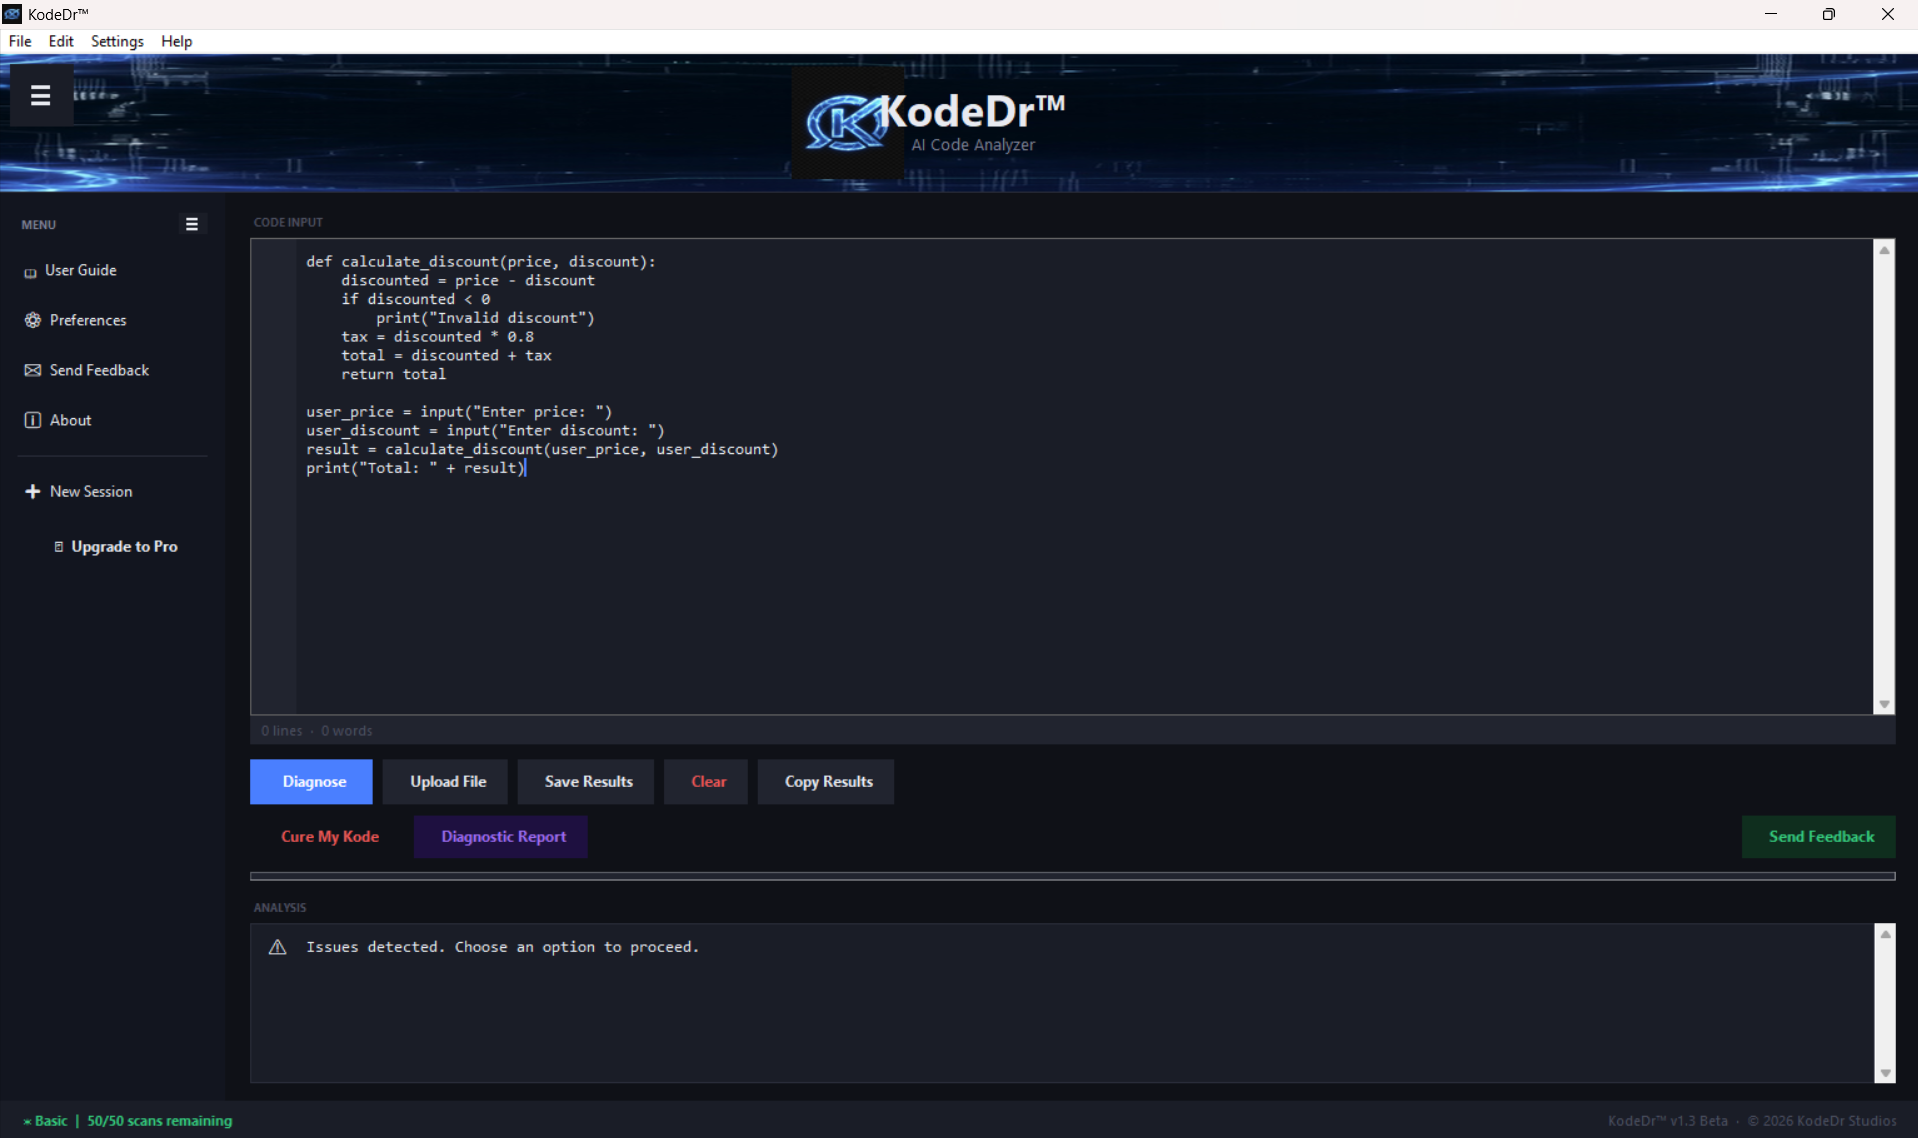Image resolution: width=1918 pixels, height=1138 pixels.
Task: Click the code editor scroll down arrow
Action: tap(1884, 704)
